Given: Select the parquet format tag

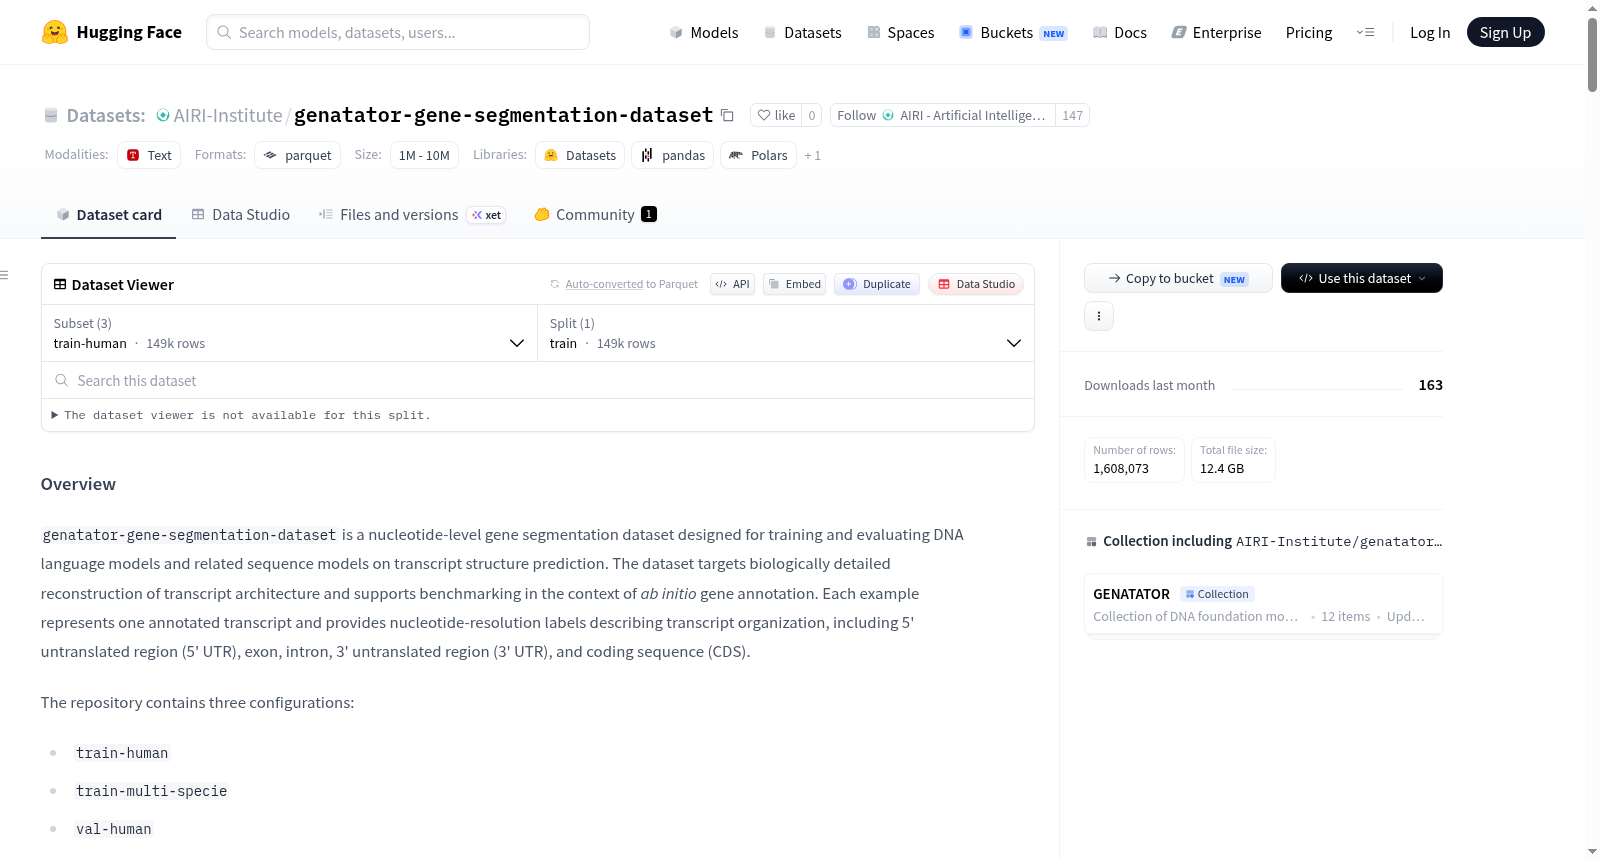Looking at the screenshot, I should [x=297, y=155].
